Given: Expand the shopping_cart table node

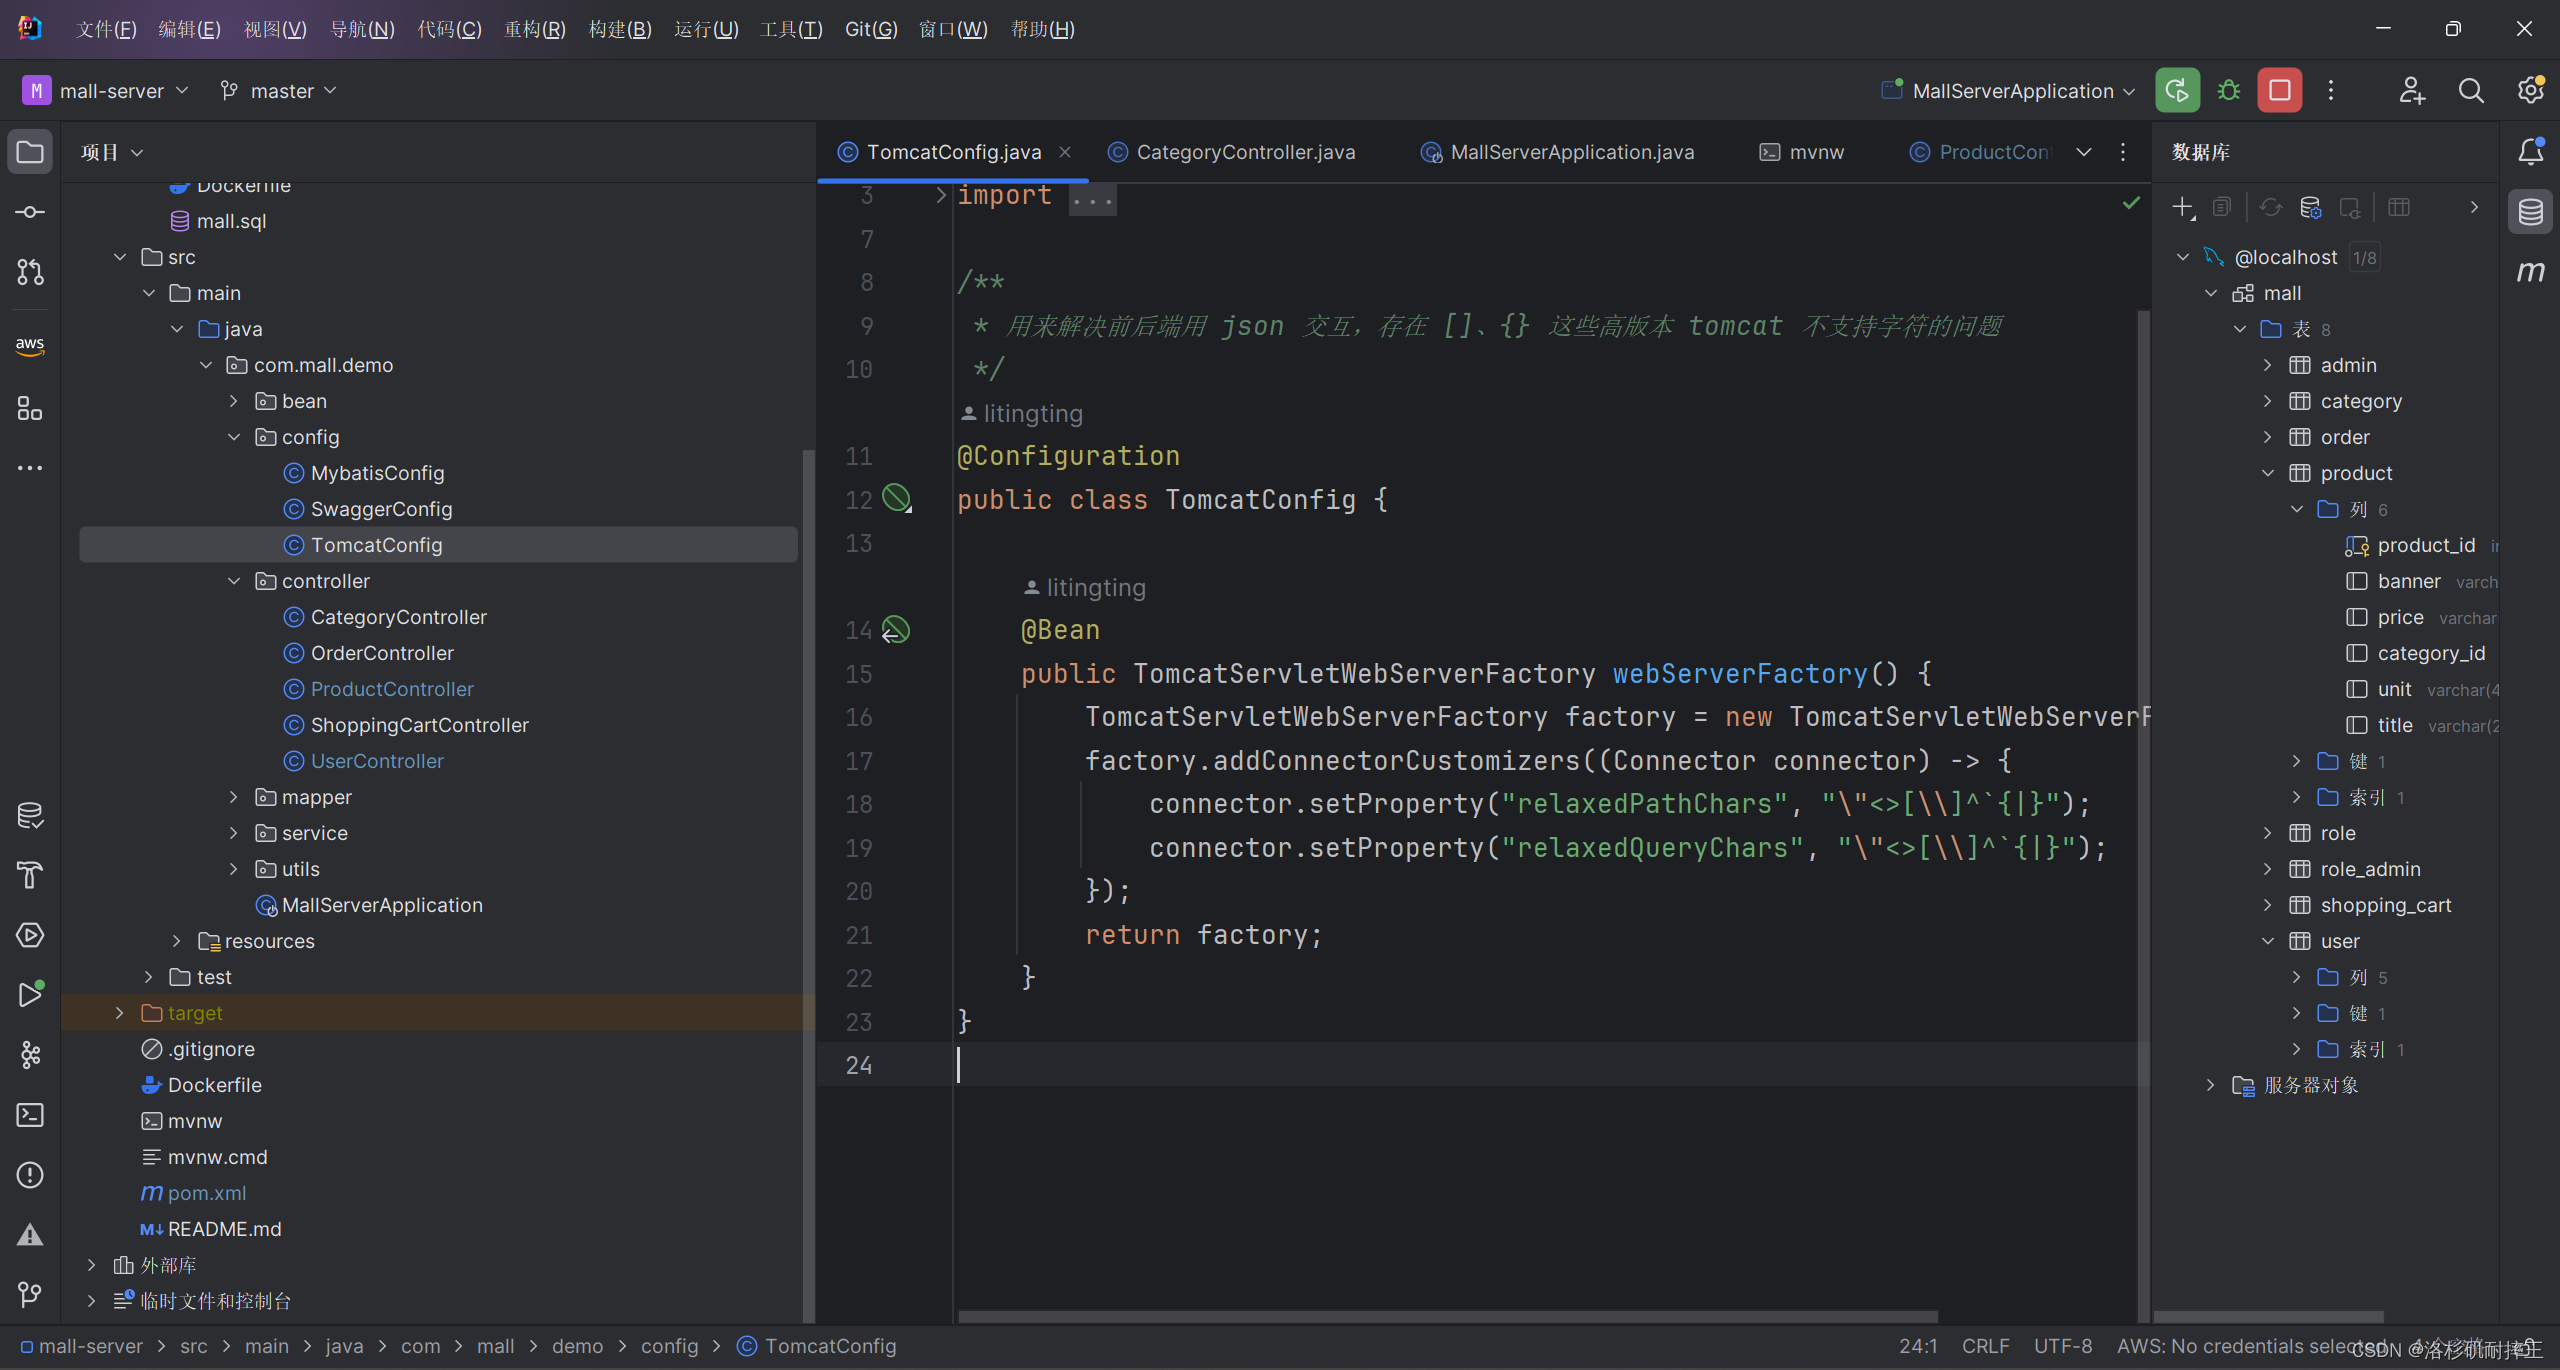Looking at the screenshot, I should pos(2268,905).
